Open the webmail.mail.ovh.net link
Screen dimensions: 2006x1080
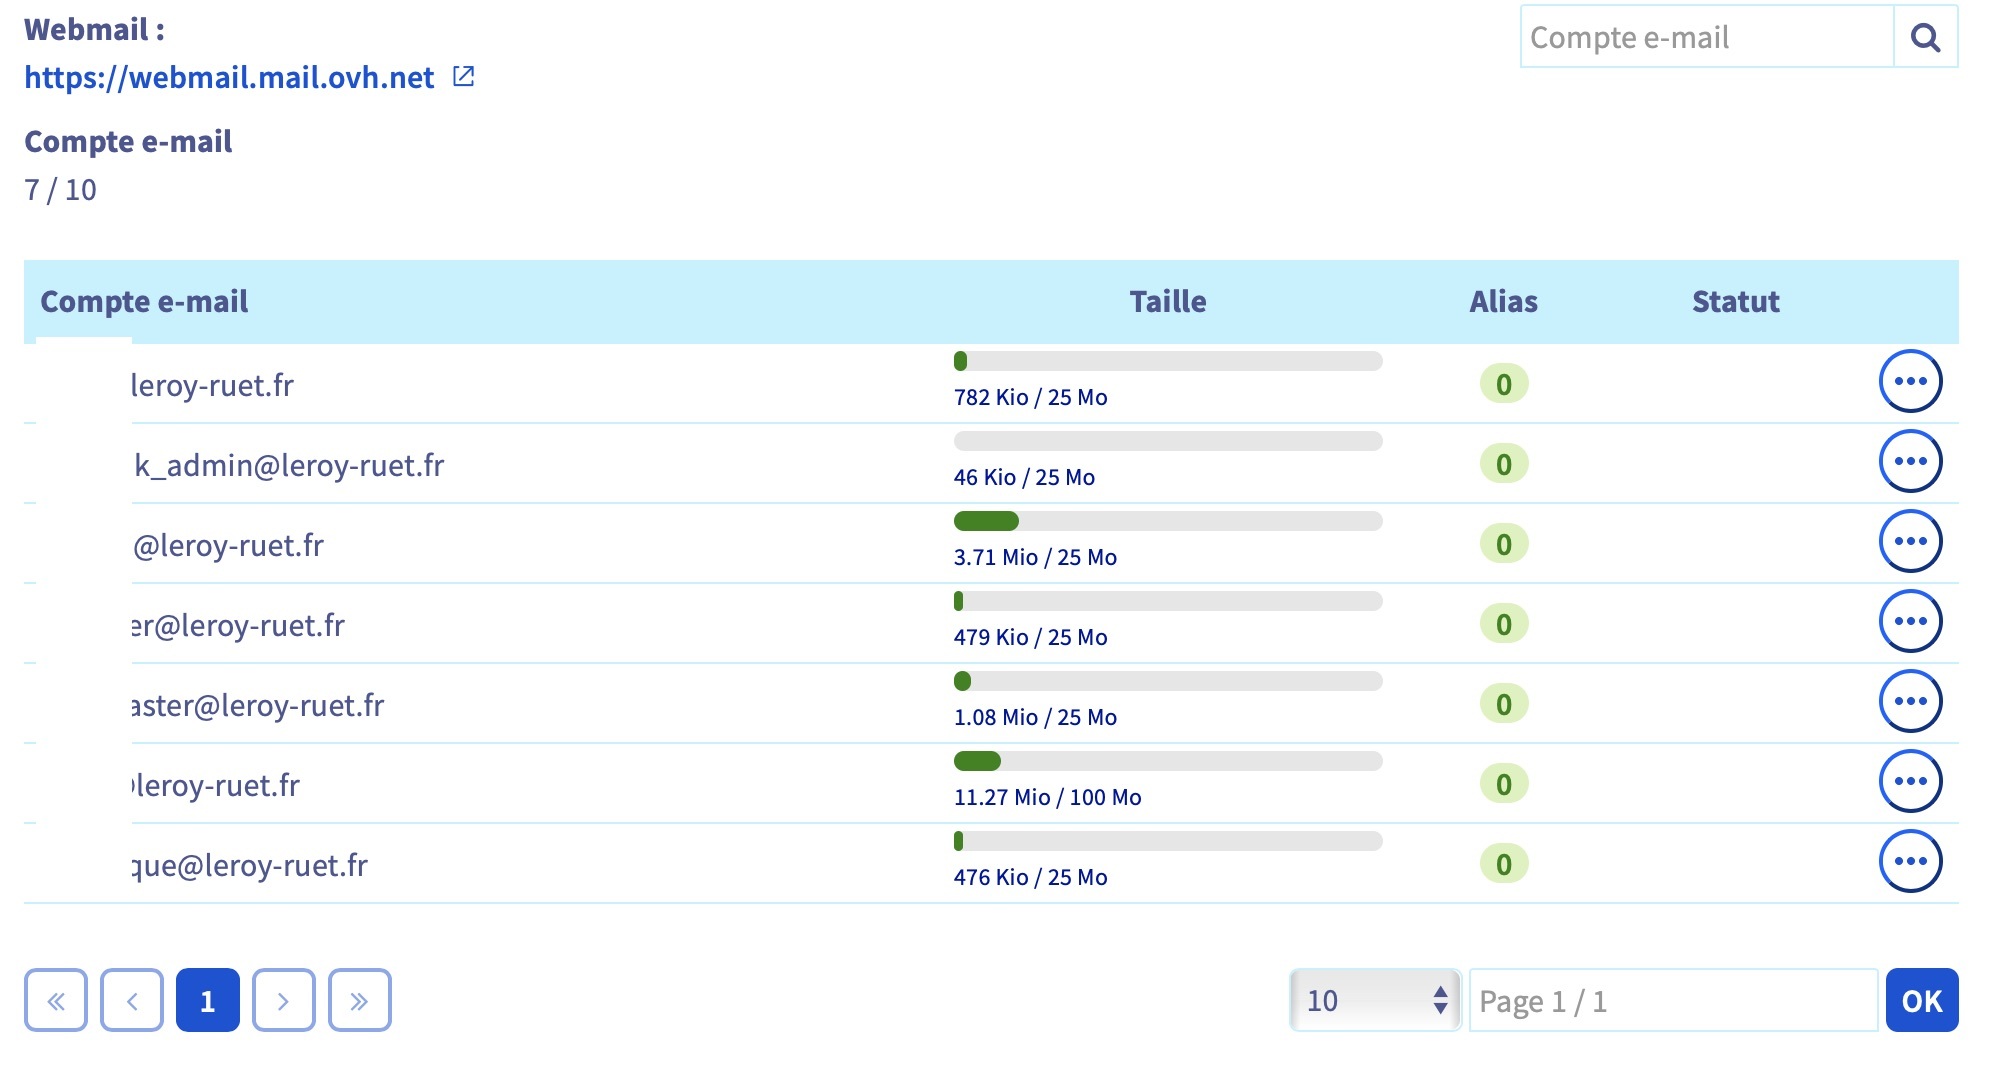click(x=229, y=77)
